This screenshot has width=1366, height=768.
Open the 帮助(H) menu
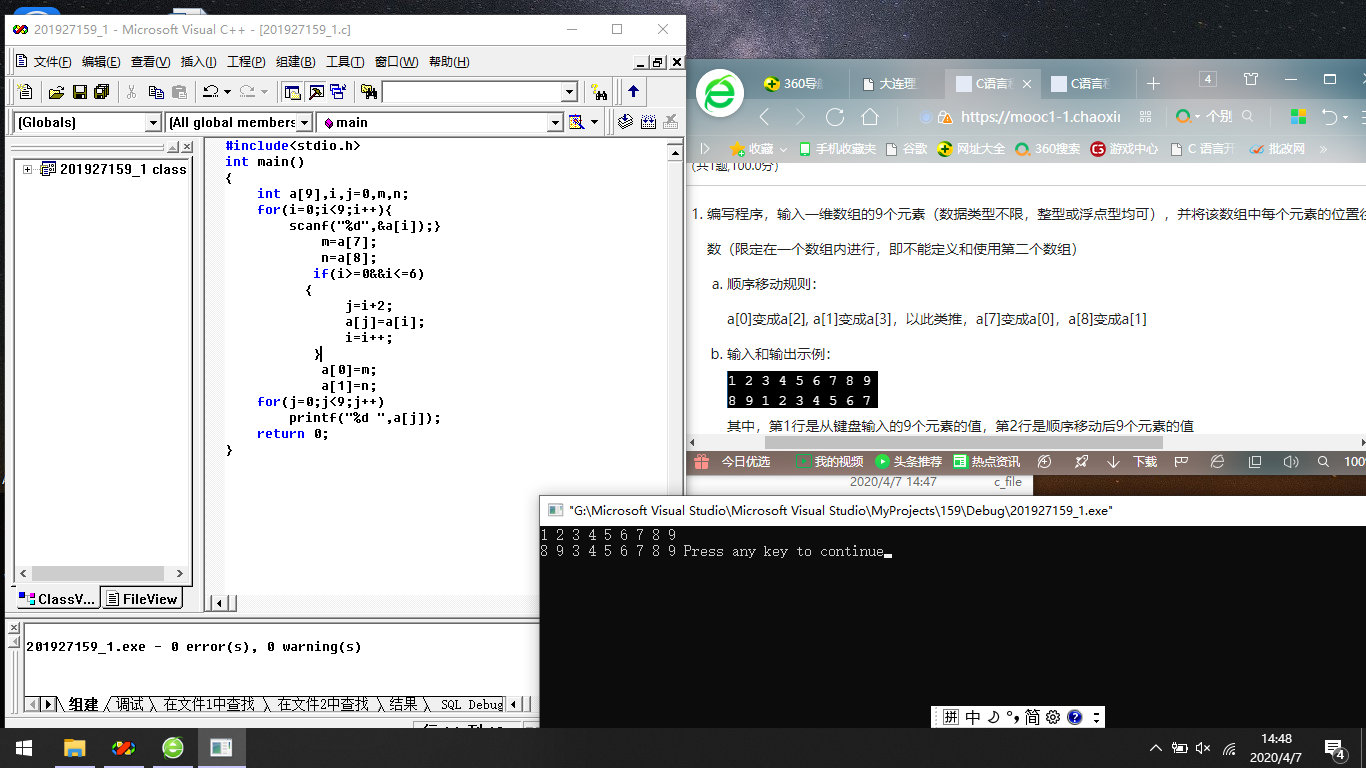click(x=449, y=62)
